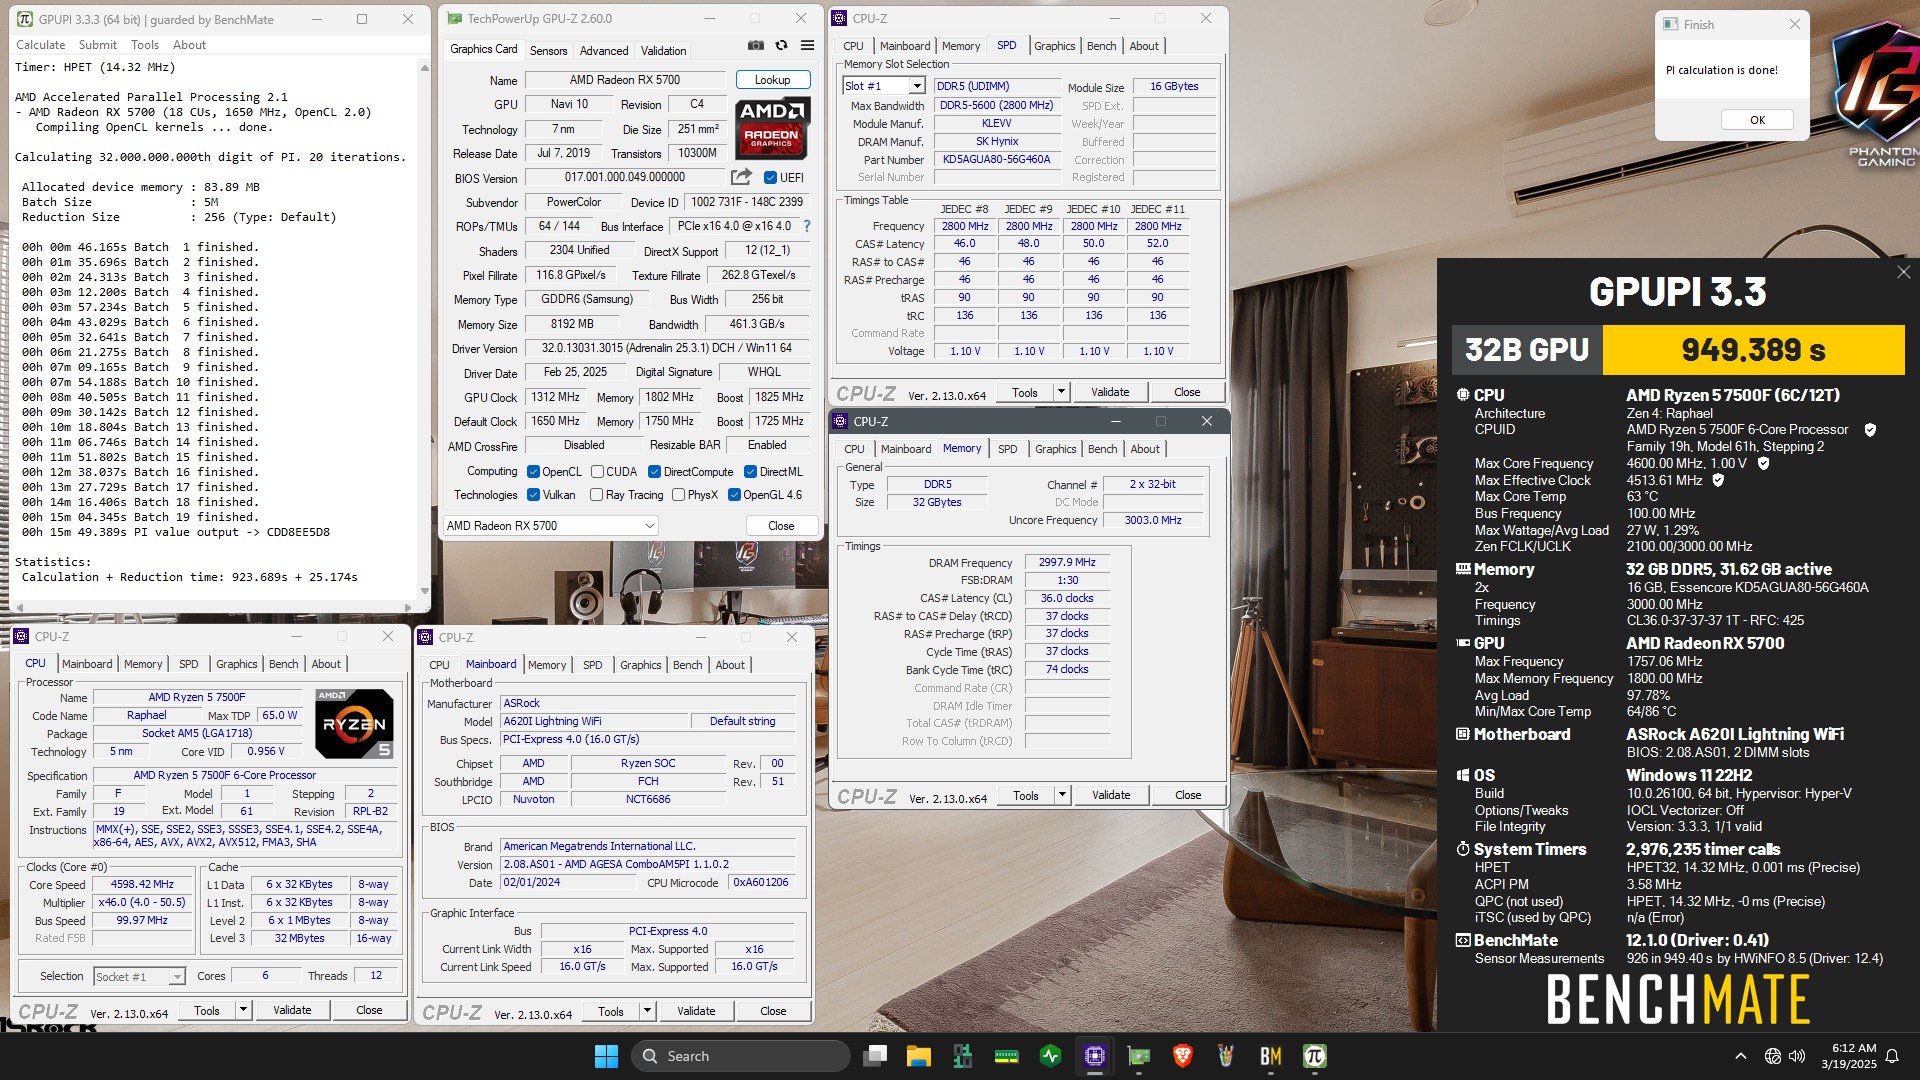The width and height of the screenshot is (1920, 1080).
Task: Click Validate in CPU-Z Memory window
Action: tap(1111, 795)
